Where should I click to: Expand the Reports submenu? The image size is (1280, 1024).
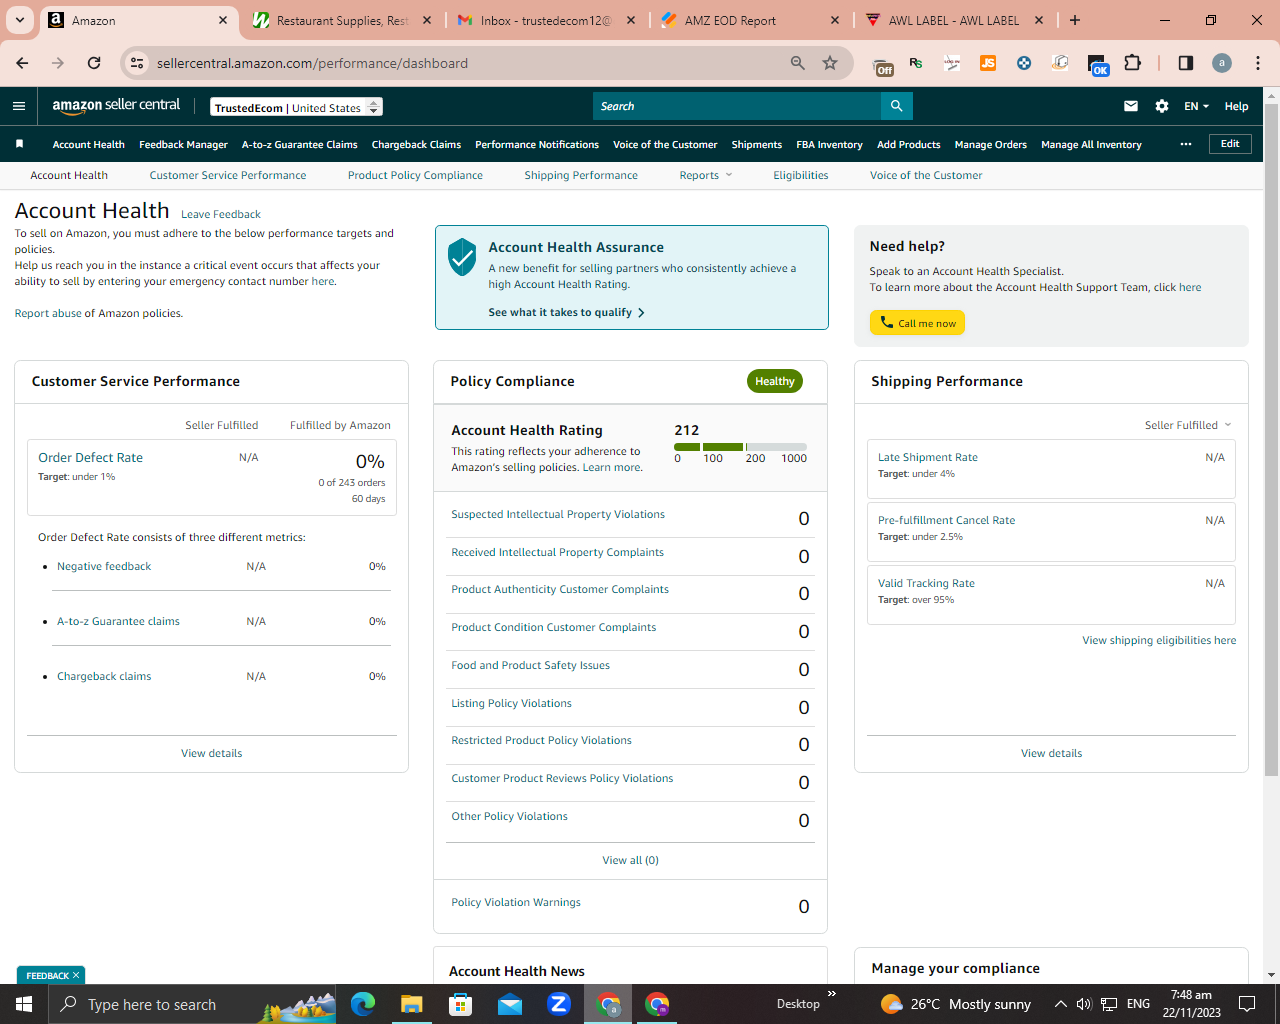(x=706, y=175)
